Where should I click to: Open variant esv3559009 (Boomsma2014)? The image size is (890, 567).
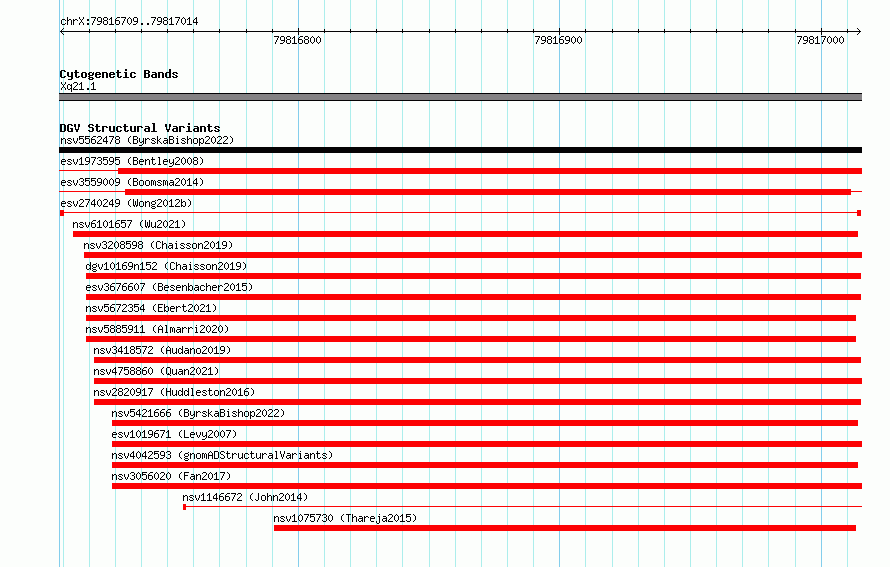(132, 182)
